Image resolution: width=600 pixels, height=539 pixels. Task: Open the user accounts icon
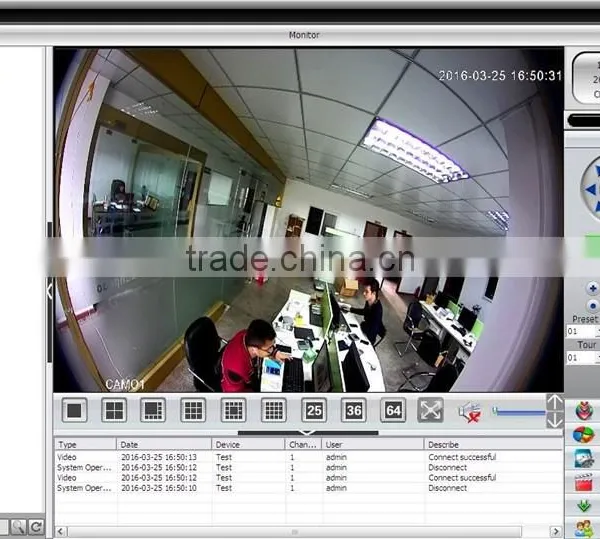pos(584,529)
